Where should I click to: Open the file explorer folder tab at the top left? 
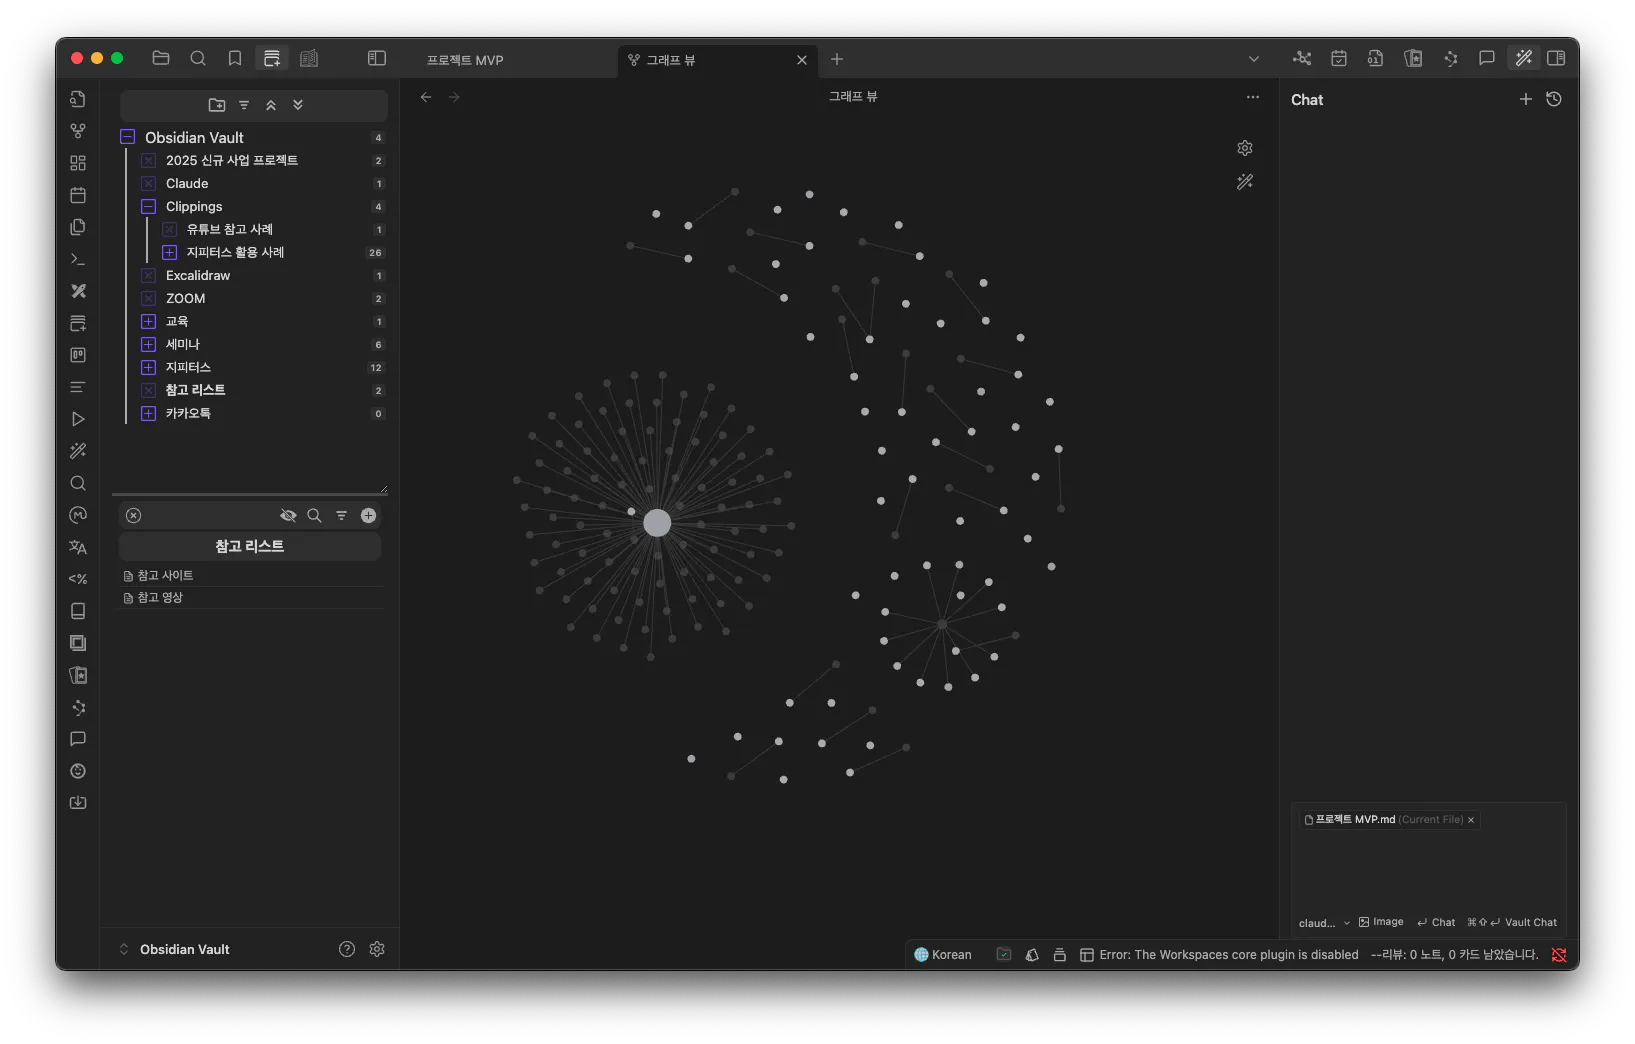tap(161, 58)
